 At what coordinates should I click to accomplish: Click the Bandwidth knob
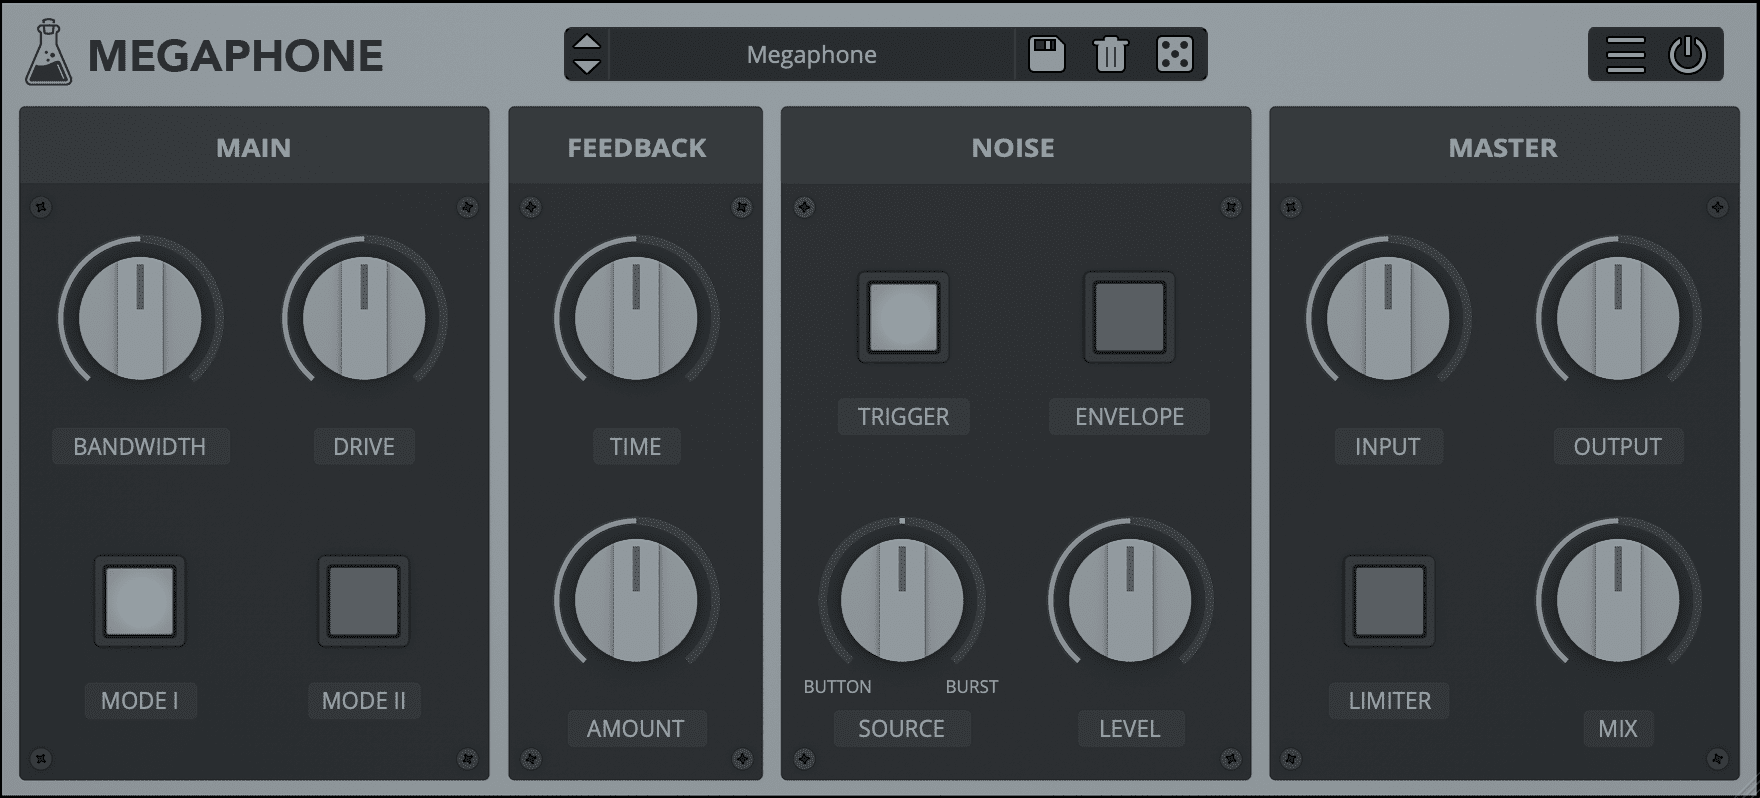click(140, 319)
